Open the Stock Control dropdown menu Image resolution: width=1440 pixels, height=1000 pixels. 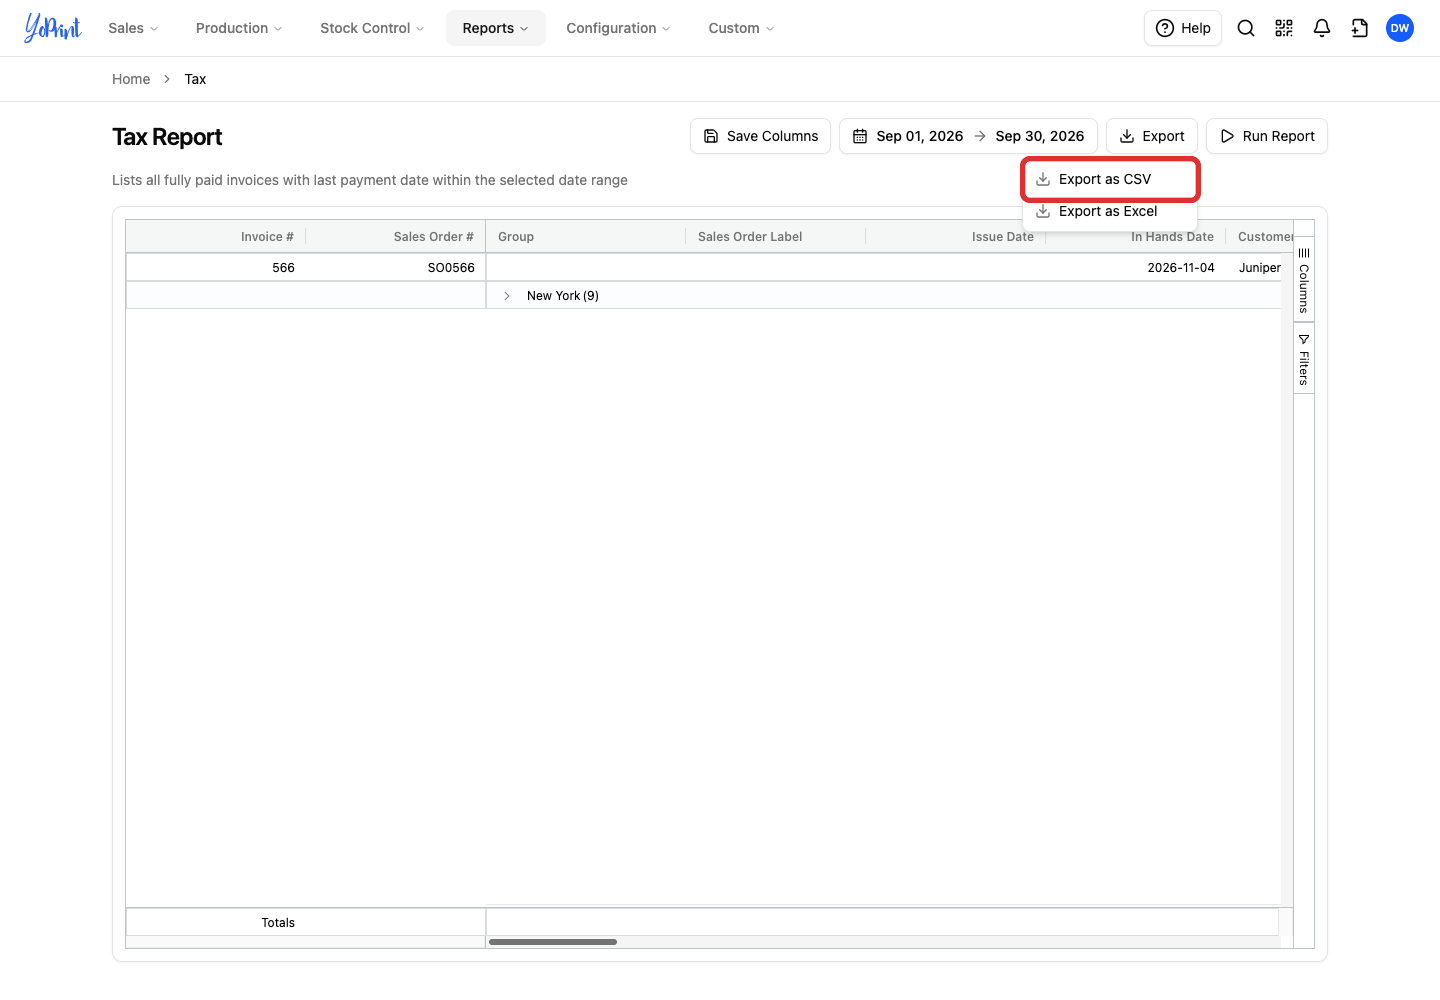[372, 28]
